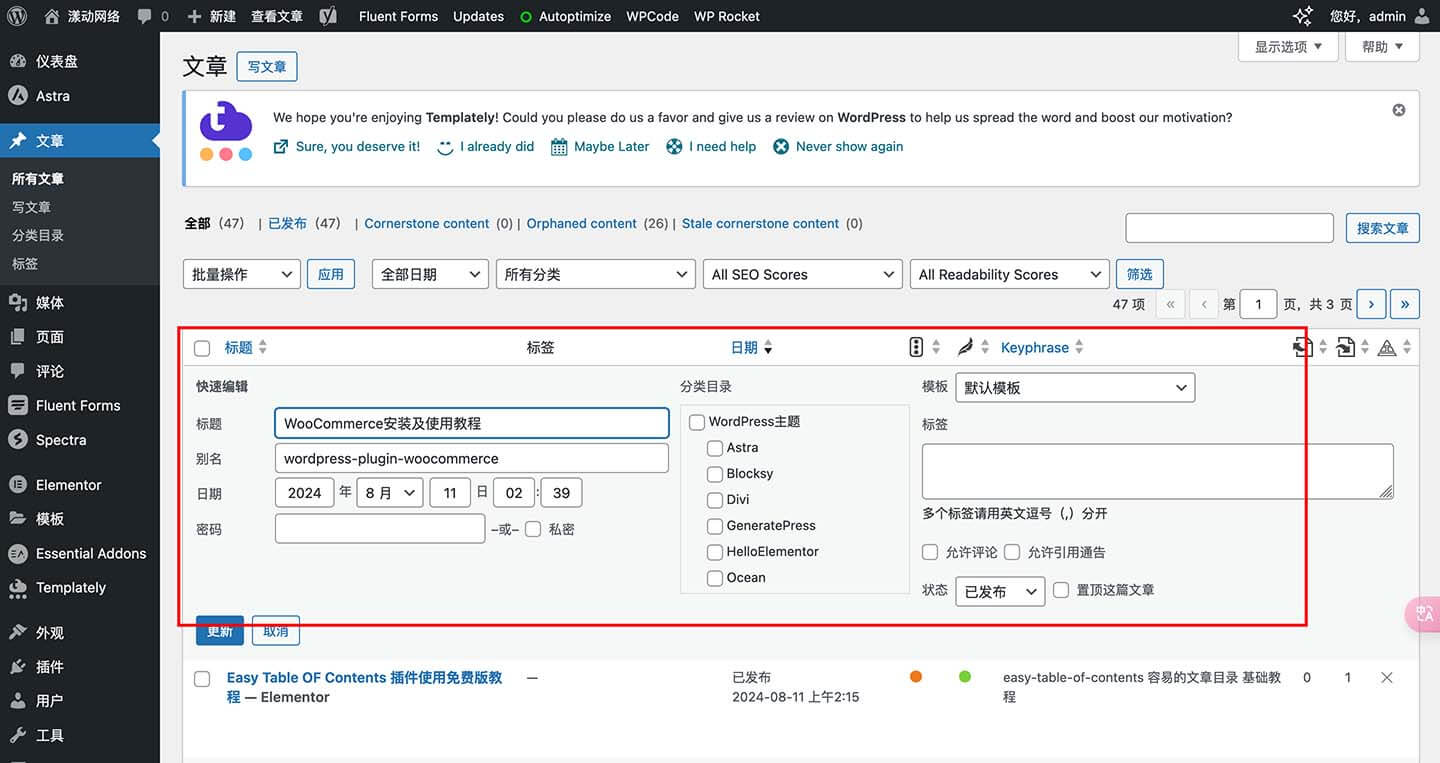
Task: Check the Astra category
Action: point(715,448)
